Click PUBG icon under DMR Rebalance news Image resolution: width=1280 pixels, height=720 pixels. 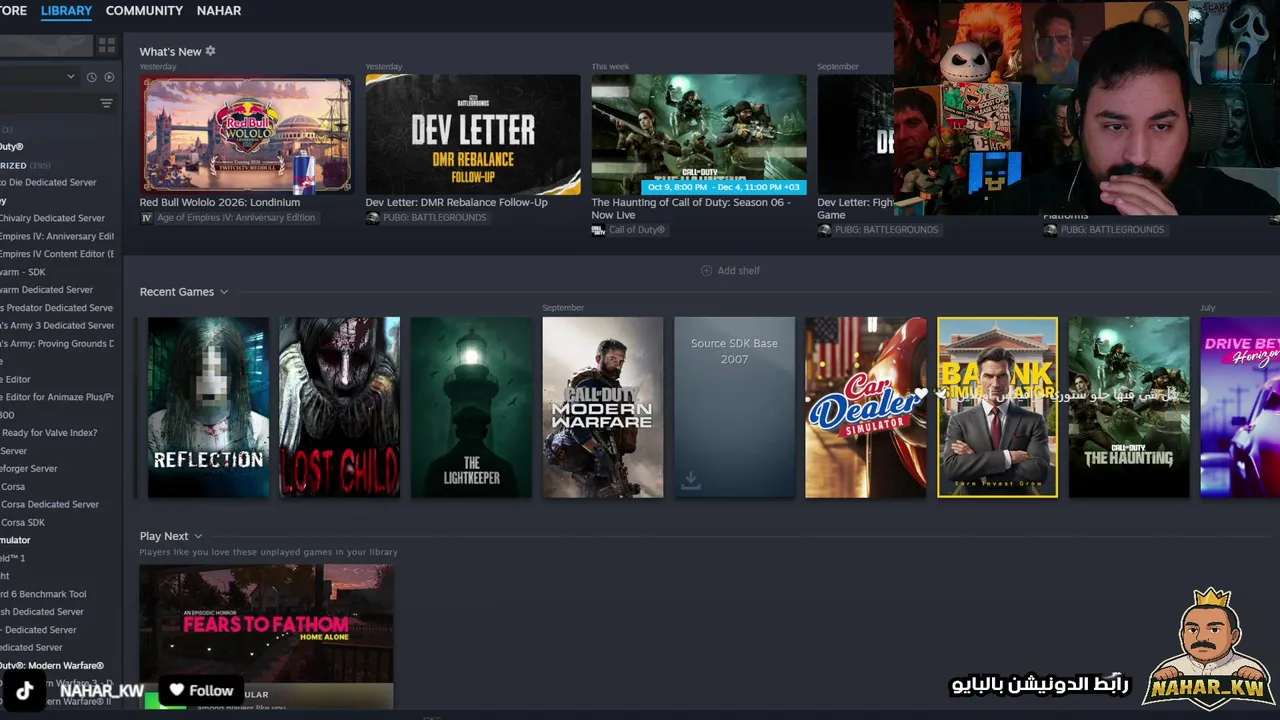tap(372, 218)
